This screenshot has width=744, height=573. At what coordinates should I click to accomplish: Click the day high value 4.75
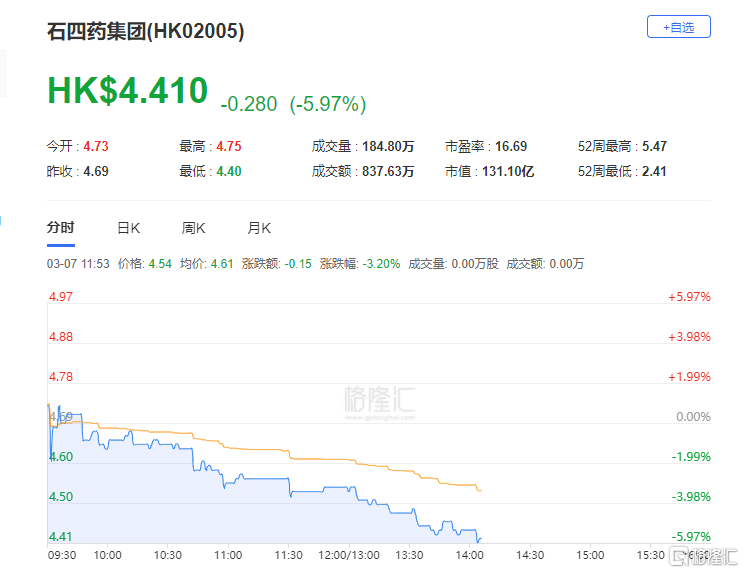point(229,146)
